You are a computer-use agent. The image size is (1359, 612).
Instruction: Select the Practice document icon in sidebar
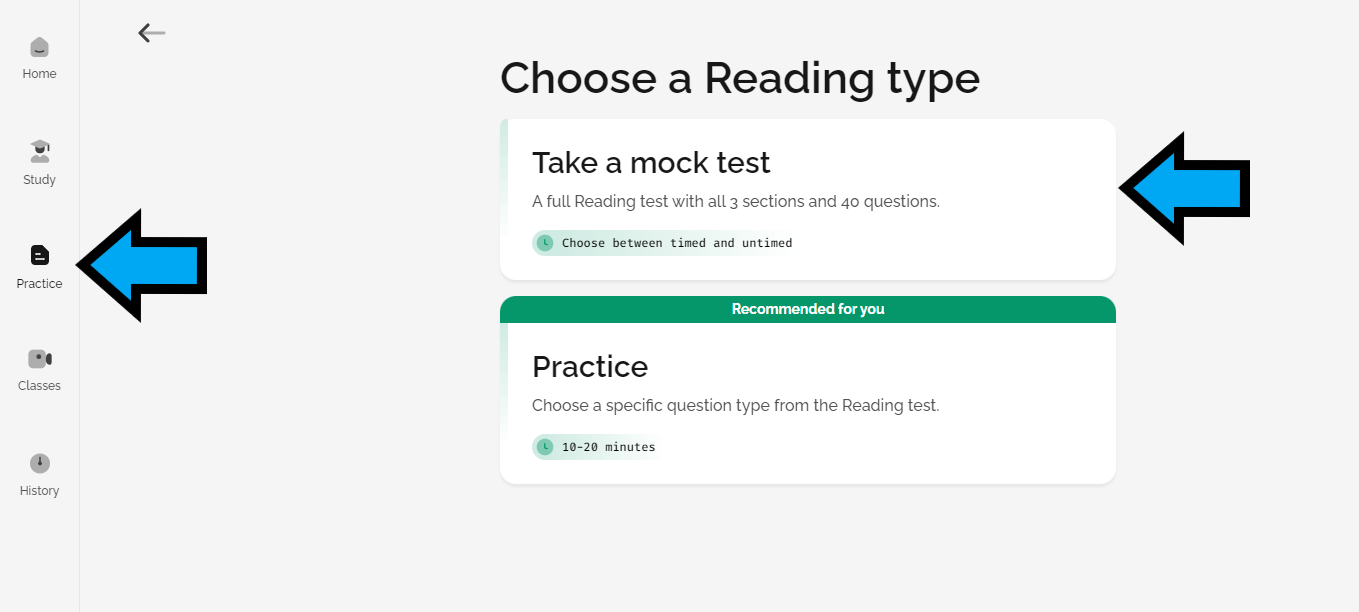39,255
